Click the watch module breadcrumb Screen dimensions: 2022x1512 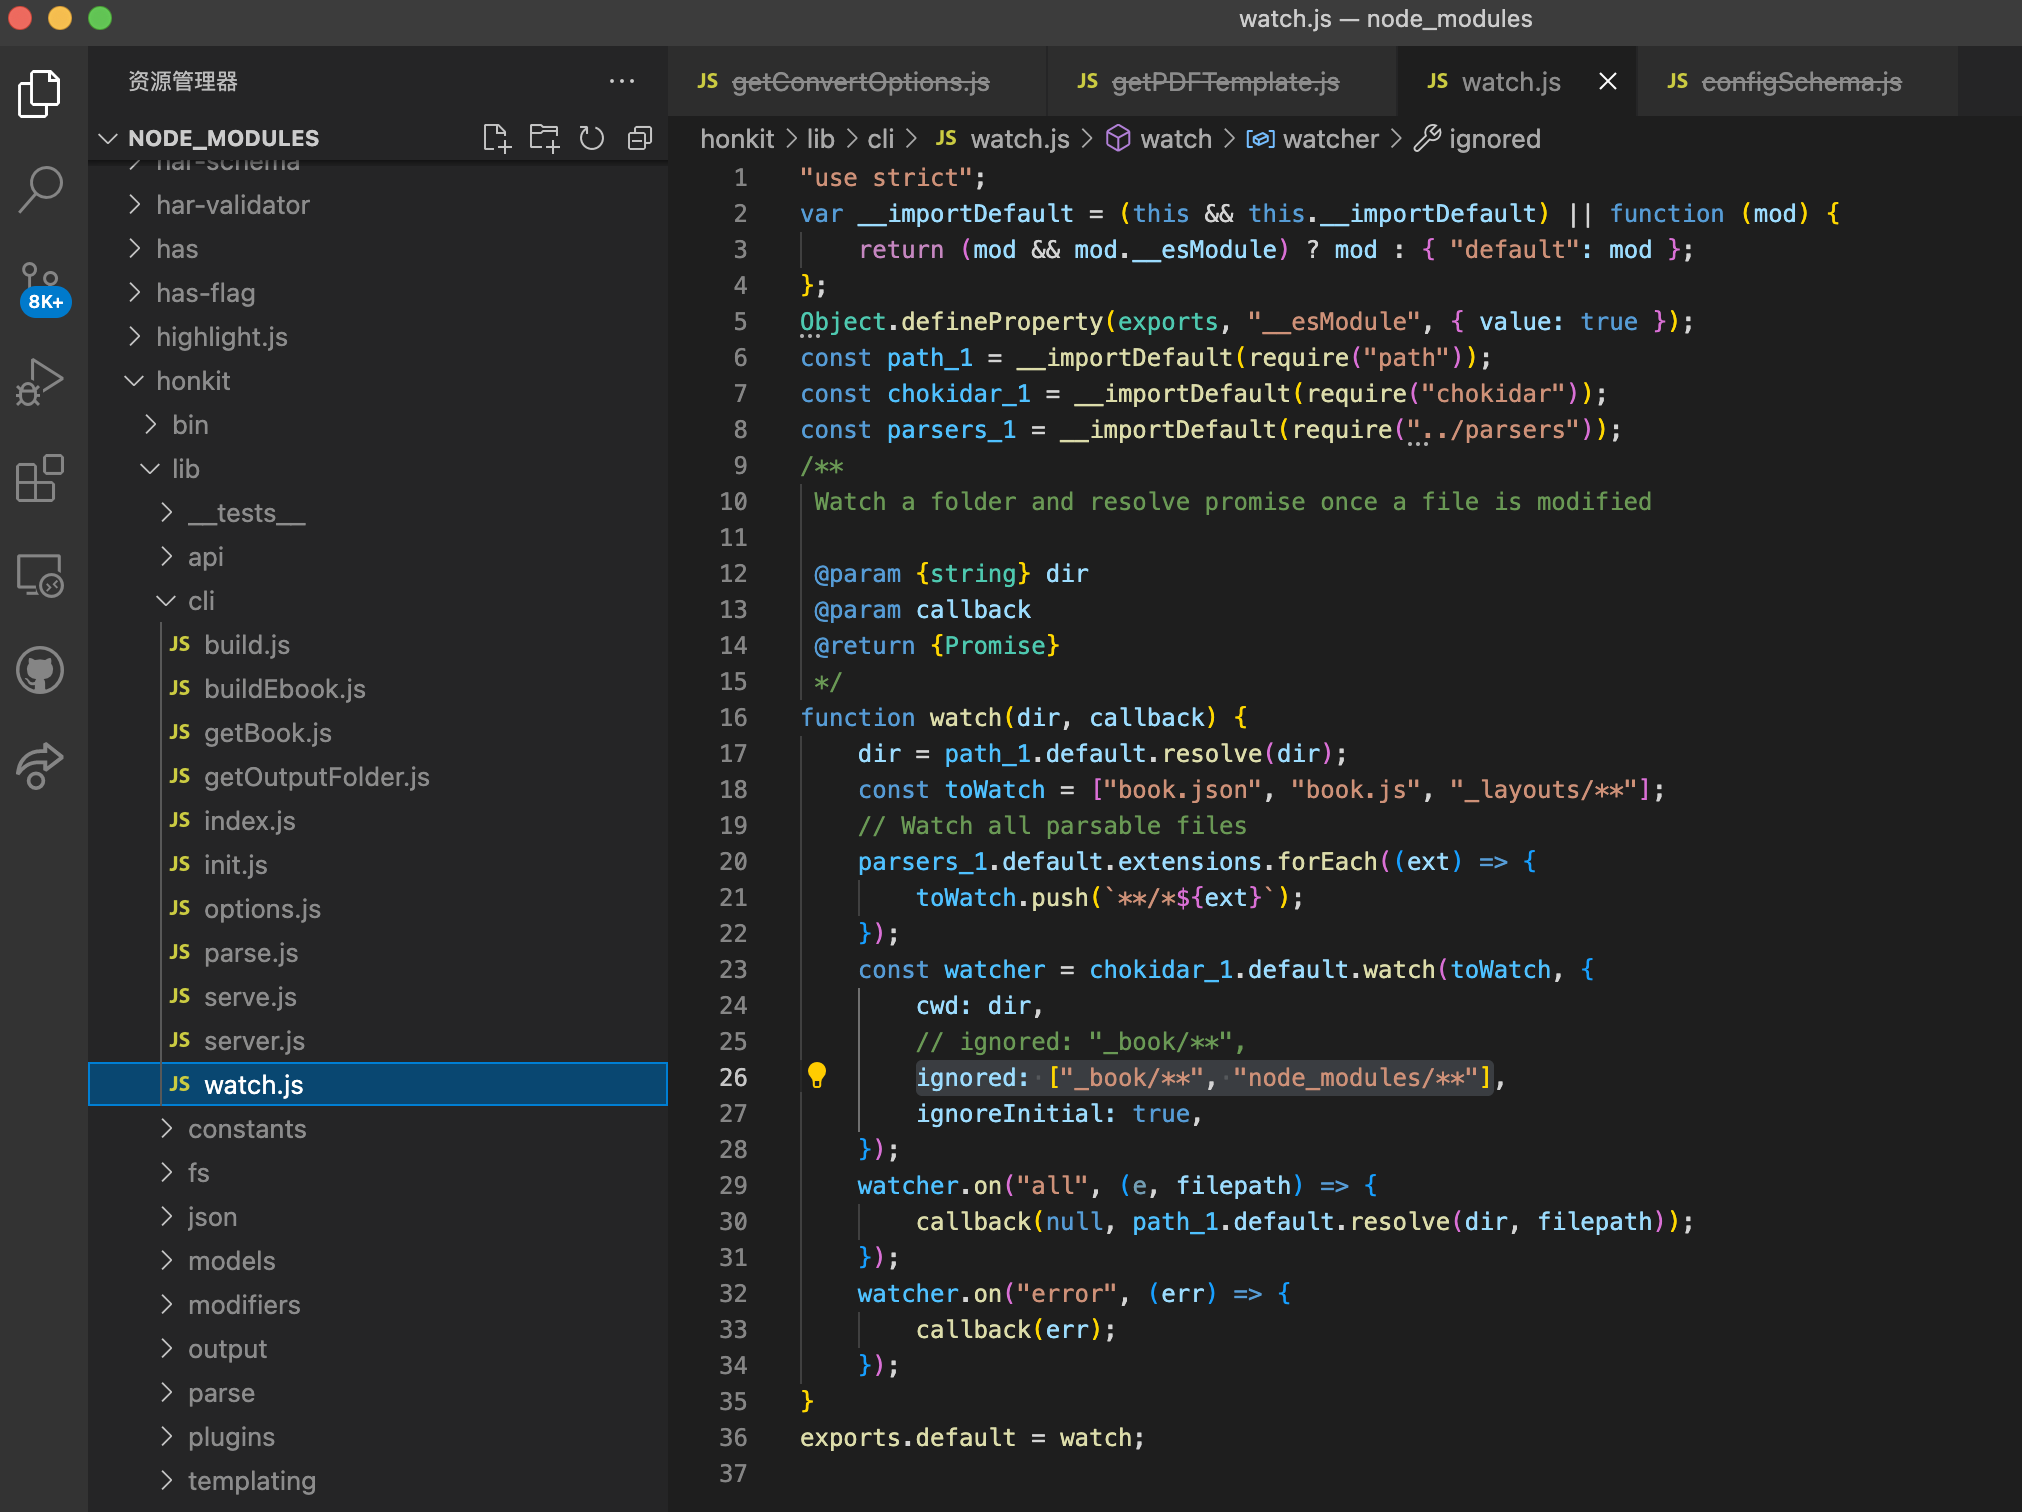click(1160, 139)
